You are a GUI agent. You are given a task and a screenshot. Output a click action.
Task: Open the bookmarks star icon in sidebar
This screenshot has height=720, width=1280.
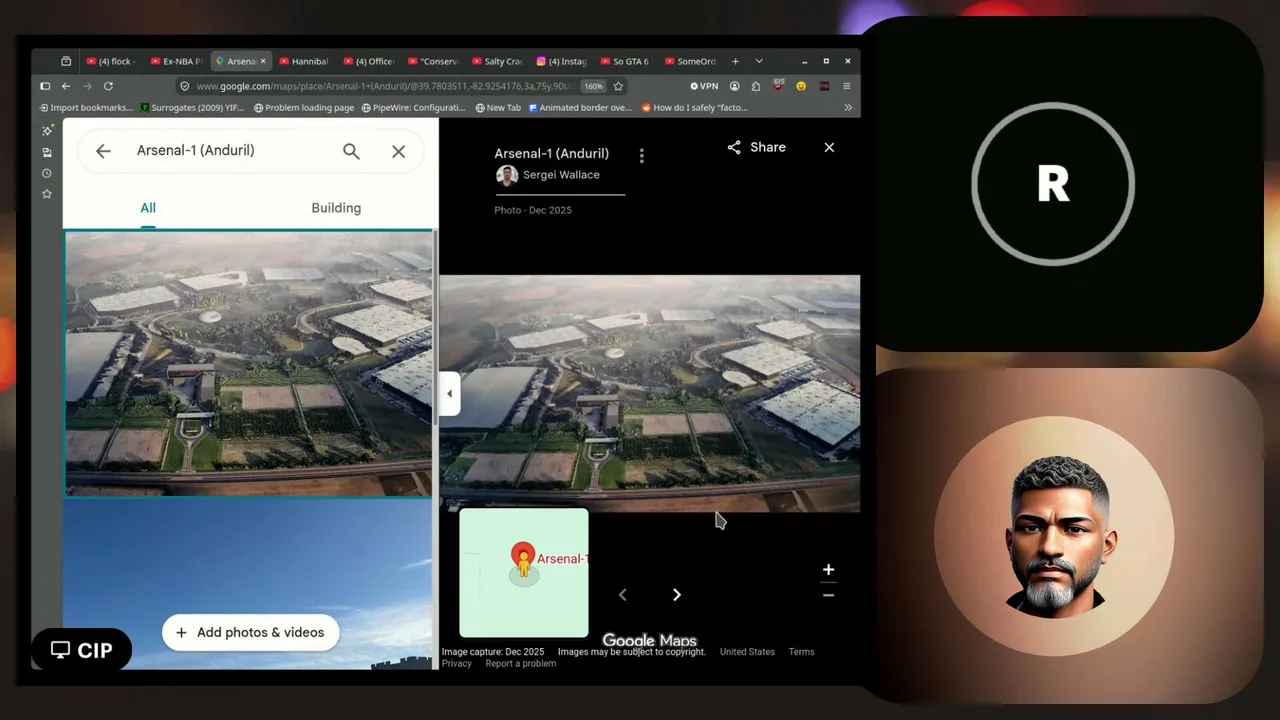coord(47,194)
